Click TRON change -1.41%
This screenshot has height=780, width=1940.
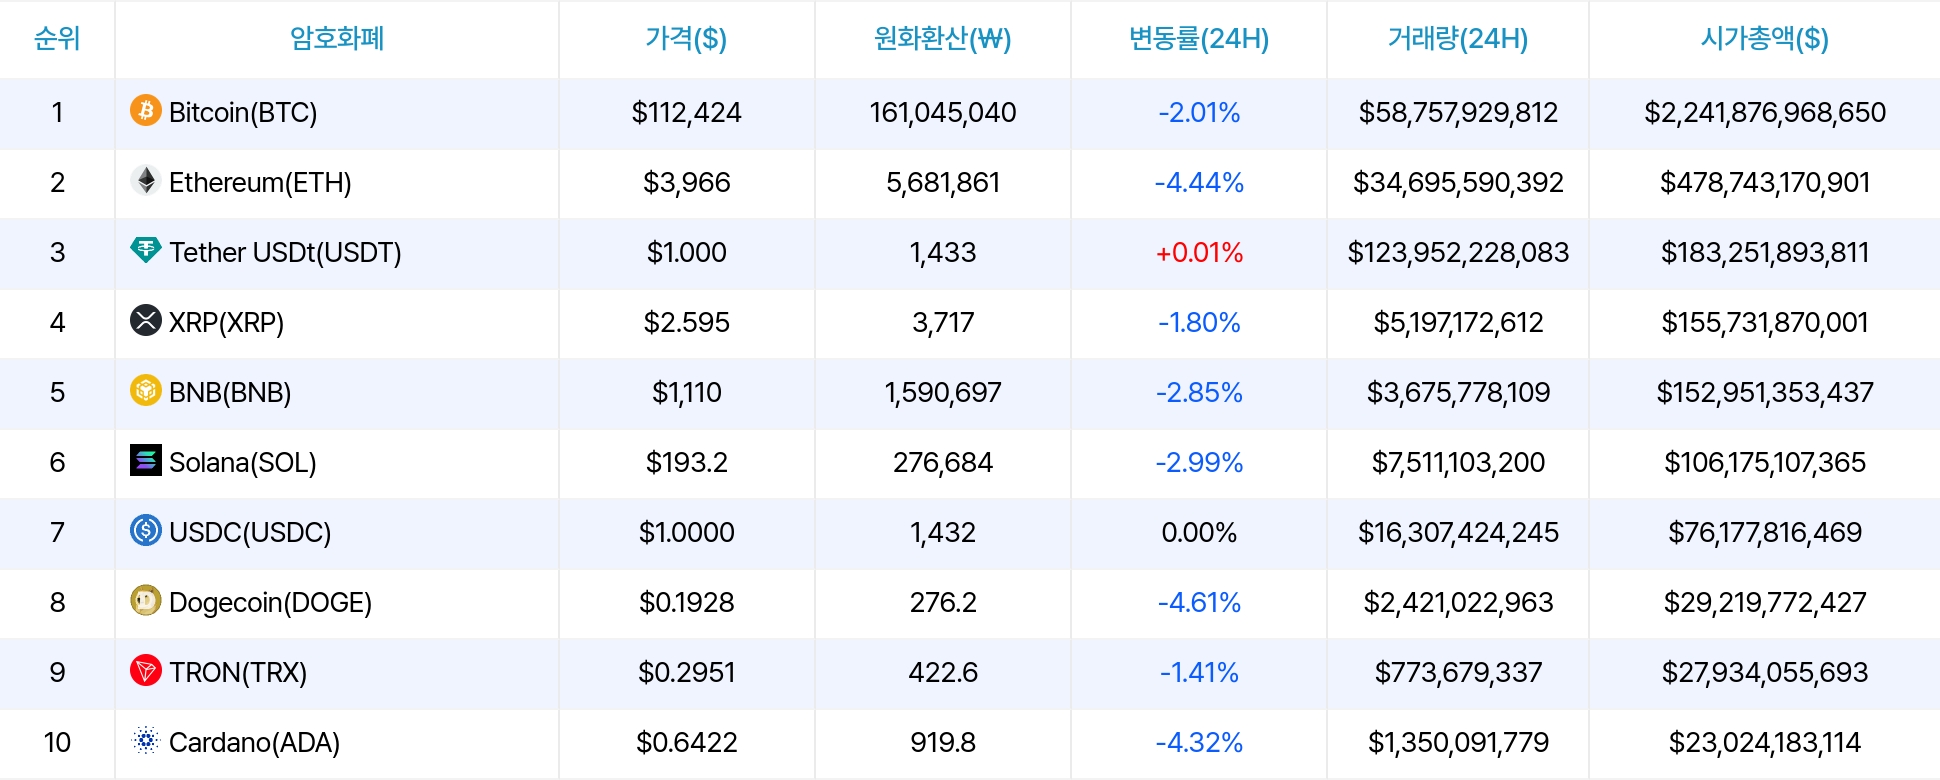[x=1199, y=673]
